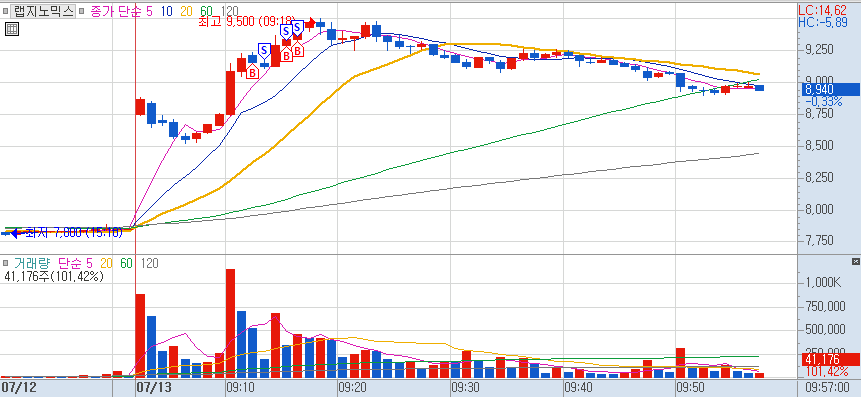Click the 101.42% volume ratio value
Viewport: 861px width, 397px height.
[826, 372]
